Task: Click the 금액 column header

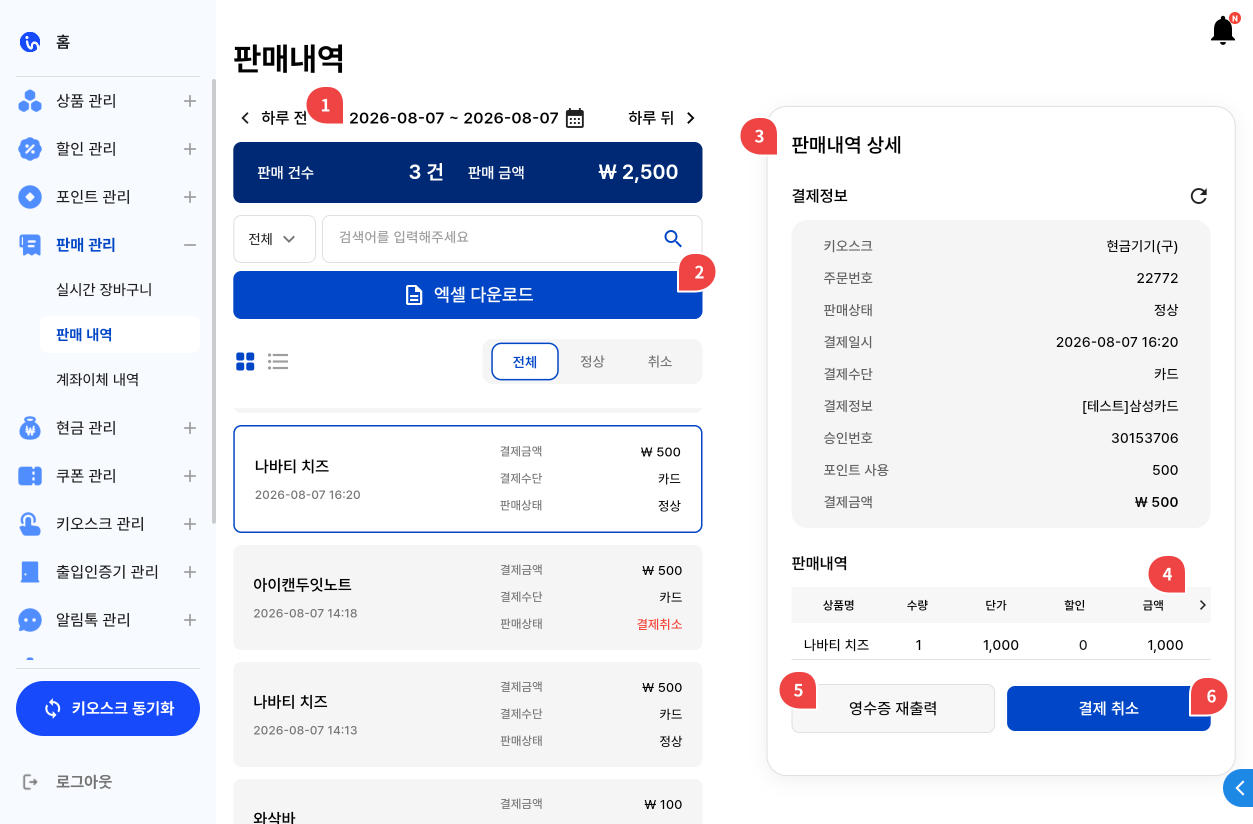Action: [1153, 605]
